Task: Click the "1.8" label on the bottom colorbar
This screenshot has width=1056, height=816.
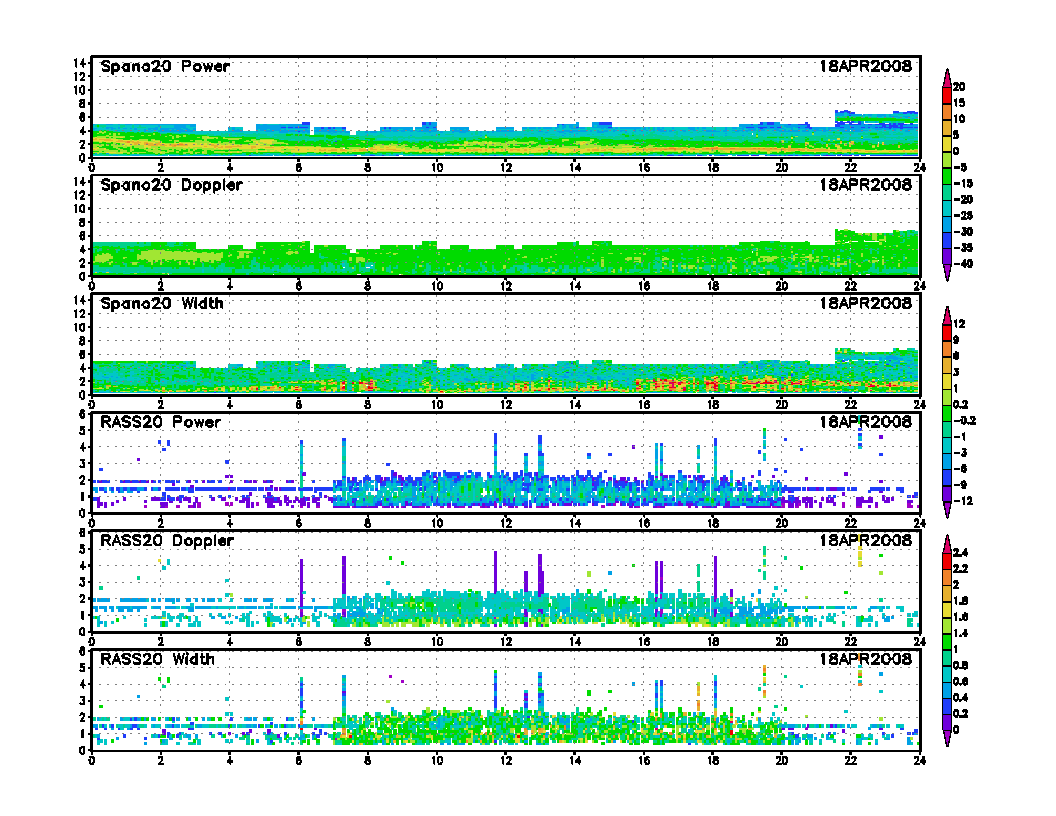Action: [960, 601]
